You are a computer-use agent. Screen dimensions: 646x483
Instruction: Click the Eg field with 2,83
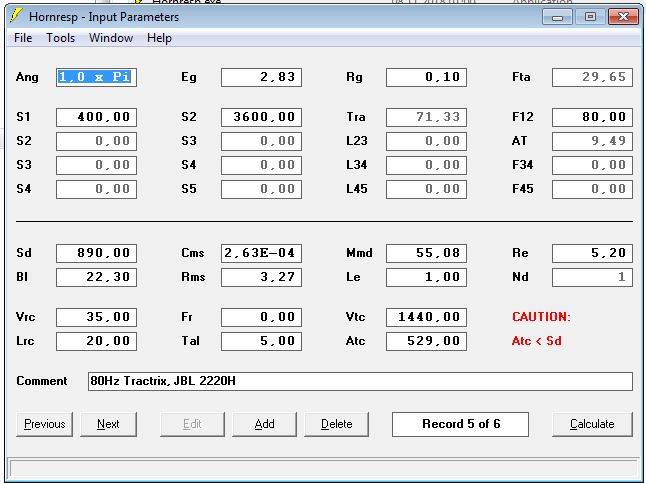[x=261, y=77]
